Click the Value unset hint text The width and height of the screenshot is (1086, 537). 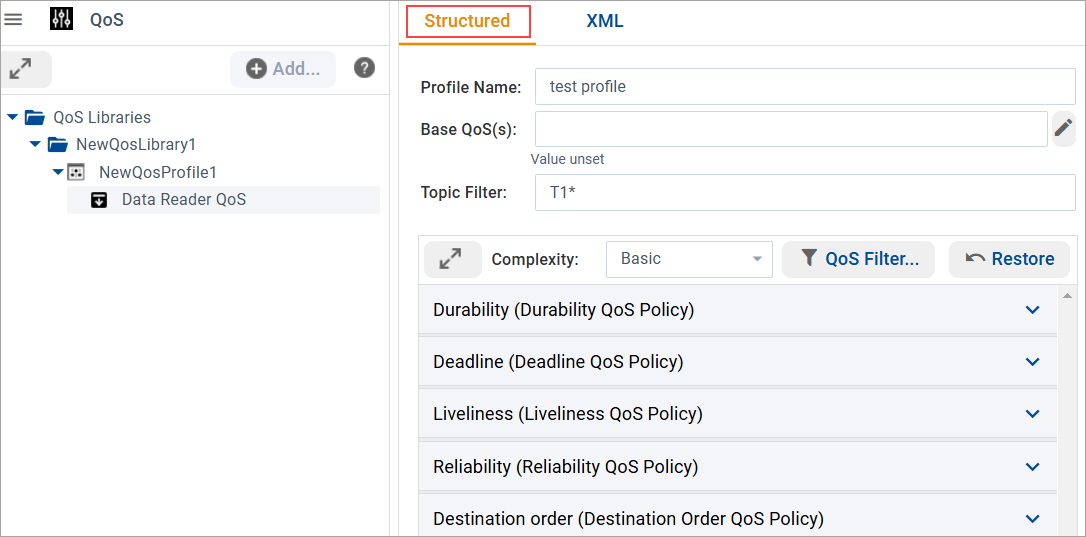tap(567, 159)
